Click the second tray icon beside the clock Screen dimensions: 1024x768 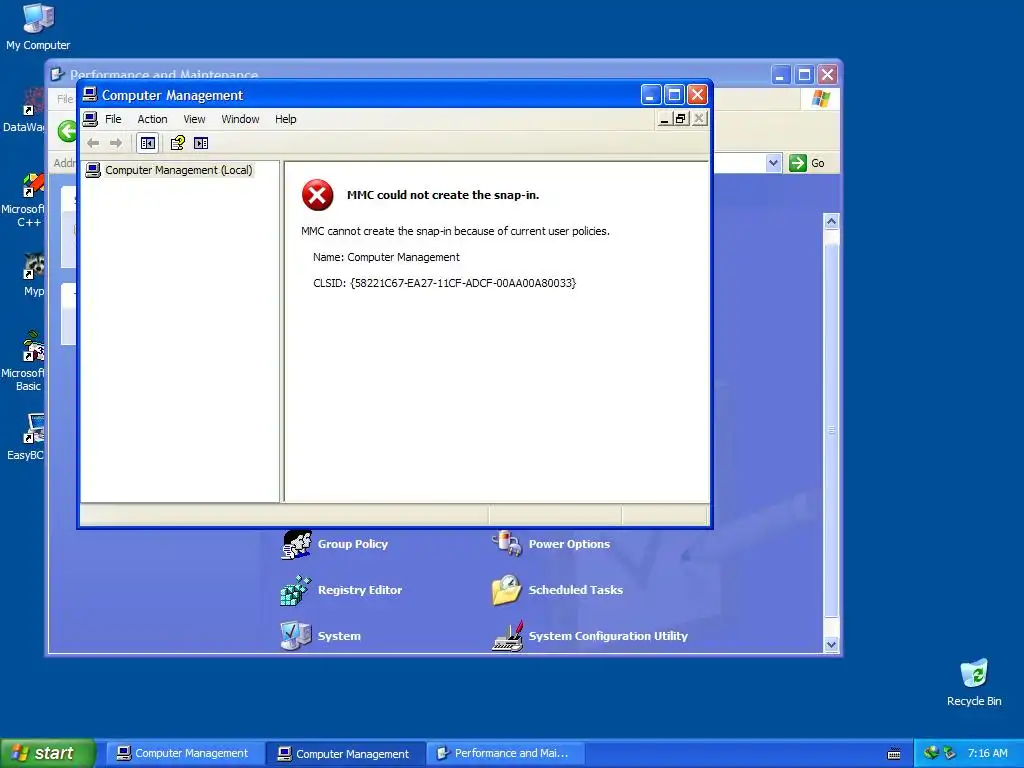click(949, 753)
